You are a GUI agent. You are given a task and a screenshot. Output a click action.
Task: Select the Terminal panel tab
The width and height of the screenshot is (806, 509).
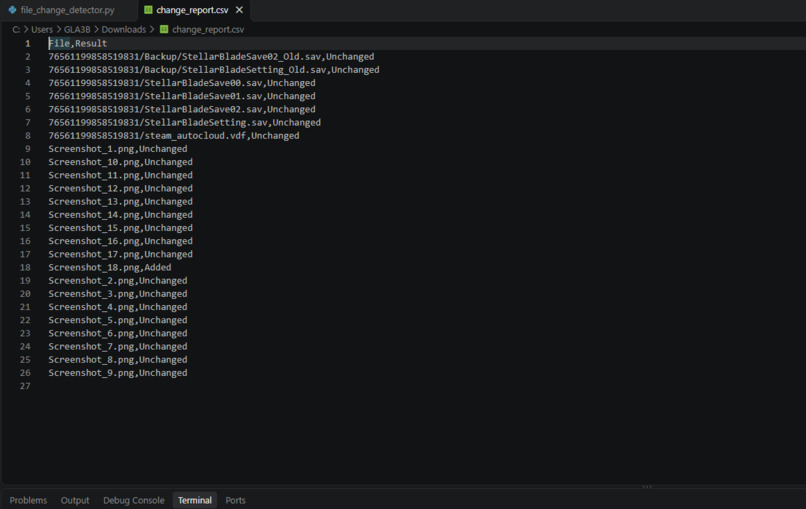click(195, 500)
